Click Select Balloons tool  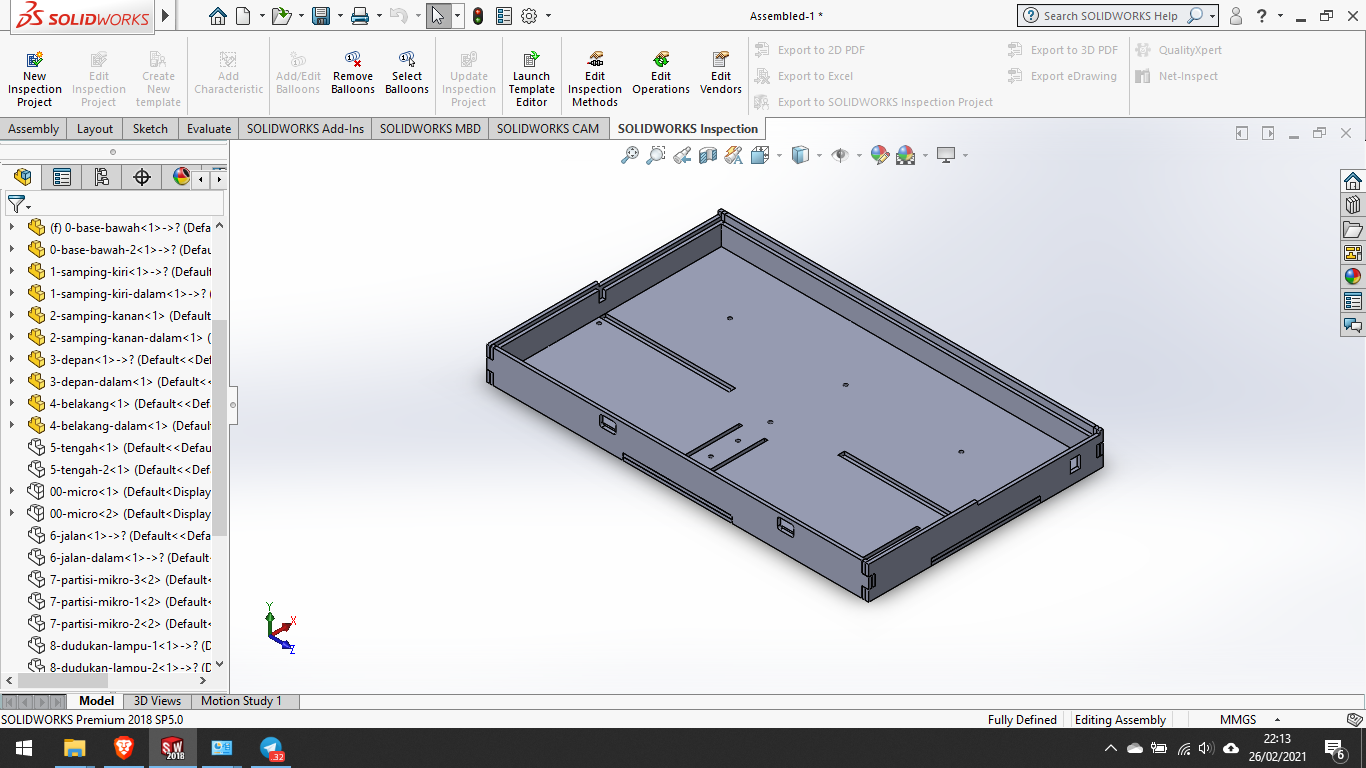[x=407, y=73]
